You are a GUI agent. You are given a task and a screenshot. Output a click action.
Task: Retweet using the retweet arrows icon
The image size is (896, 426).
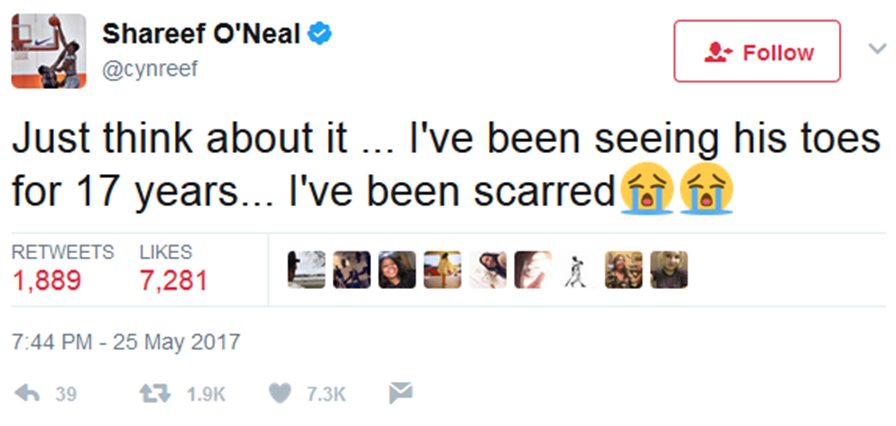pyautogui.click(x=155, y=393)
